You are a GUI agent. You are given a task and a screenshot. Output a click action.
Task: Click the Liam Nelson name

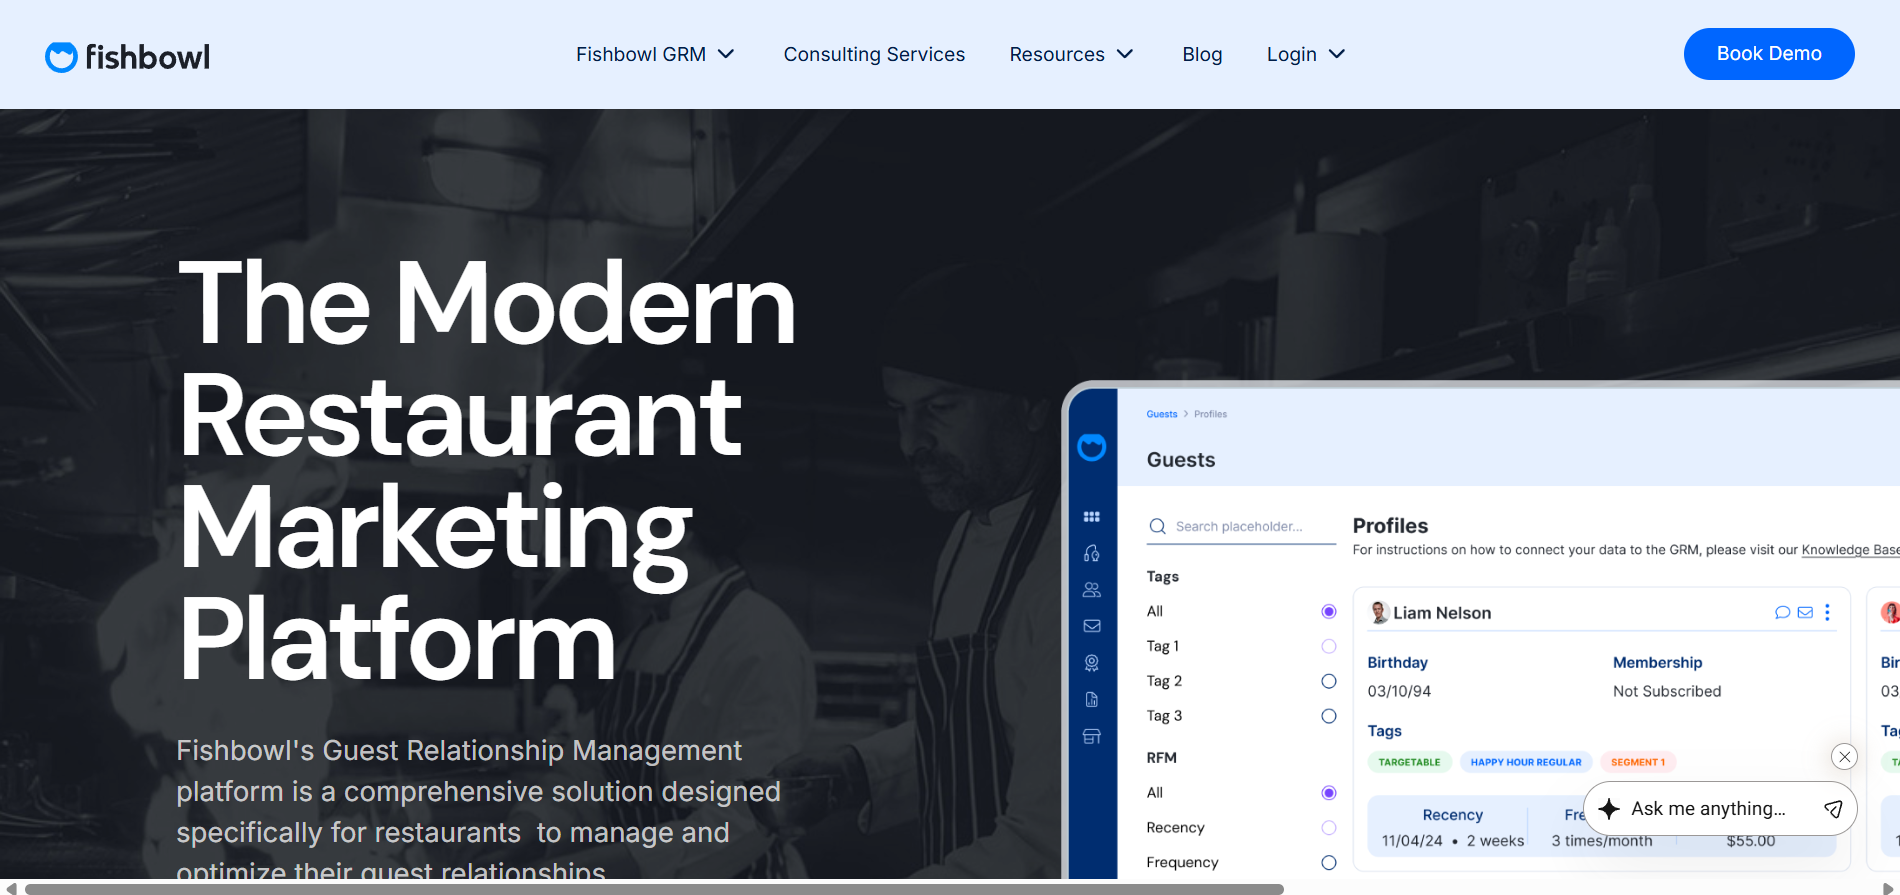(x=1442, y=613)
